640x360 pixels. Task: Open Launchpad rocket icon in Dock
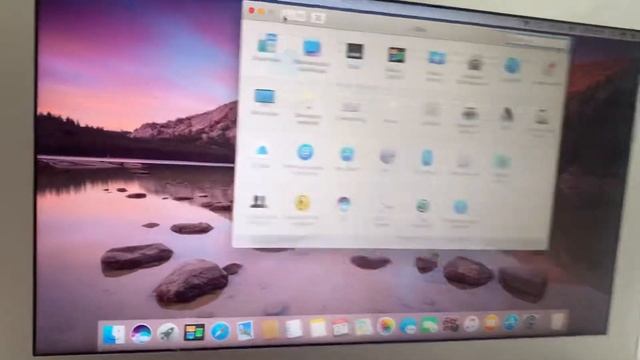[168, 333]
